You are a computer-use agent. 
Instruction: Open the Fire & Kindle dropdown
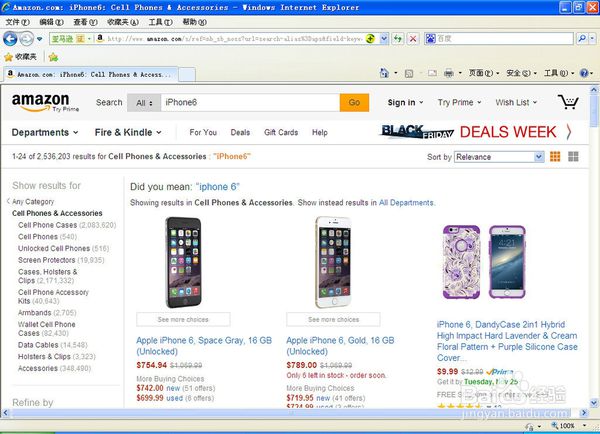(128, 132)
